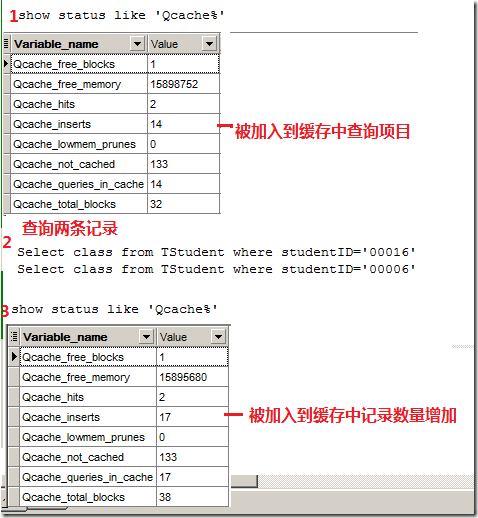Select value 15895680 in lower table
478x518 pixels.
click(193, 377)
